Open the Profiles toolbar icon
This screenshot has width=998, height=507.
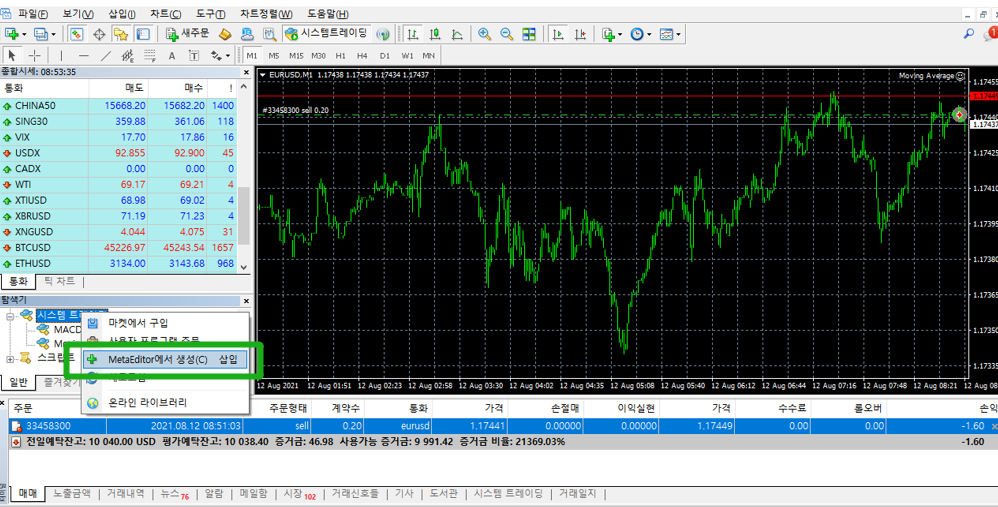45,34
